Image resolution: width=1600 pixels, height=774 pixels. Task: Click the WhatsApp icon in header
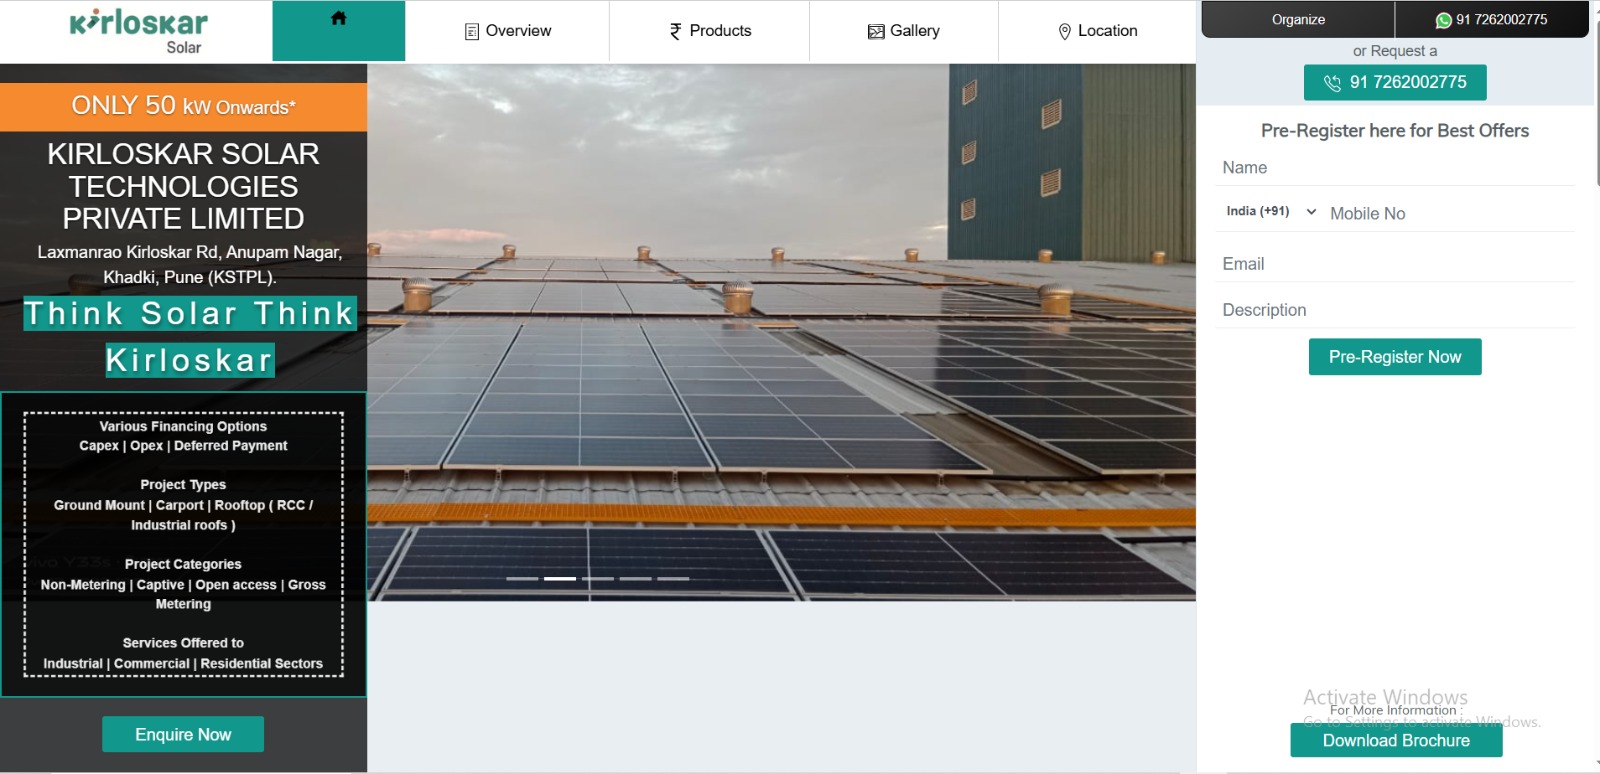pyautogui.click(x=1443, y=20)
